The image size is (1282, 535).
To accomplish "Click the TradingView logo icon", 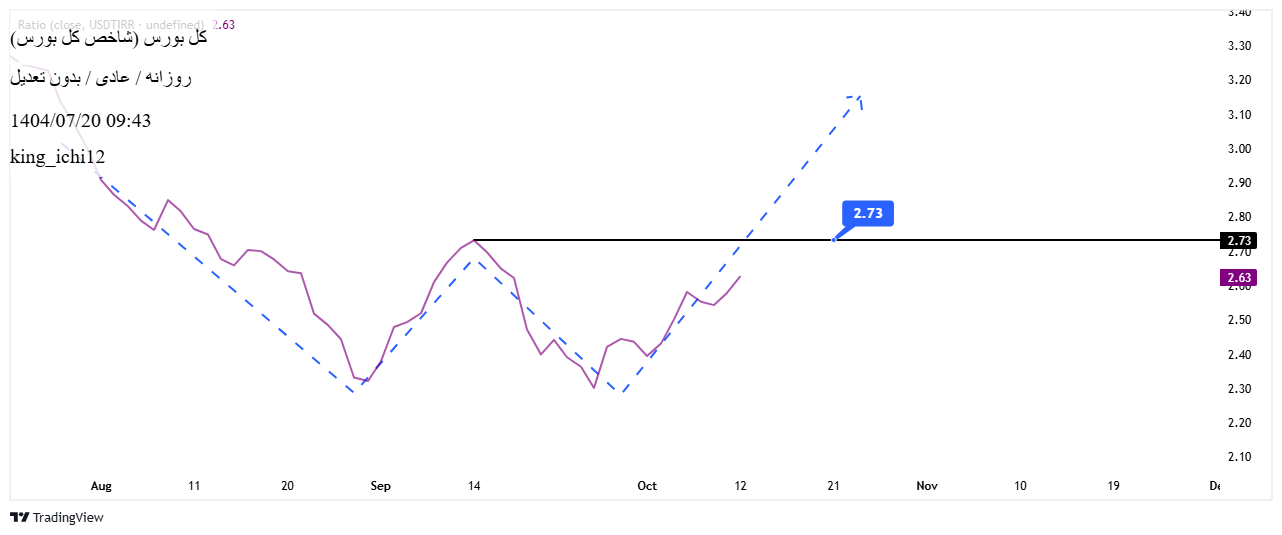I will pos(19,517).
